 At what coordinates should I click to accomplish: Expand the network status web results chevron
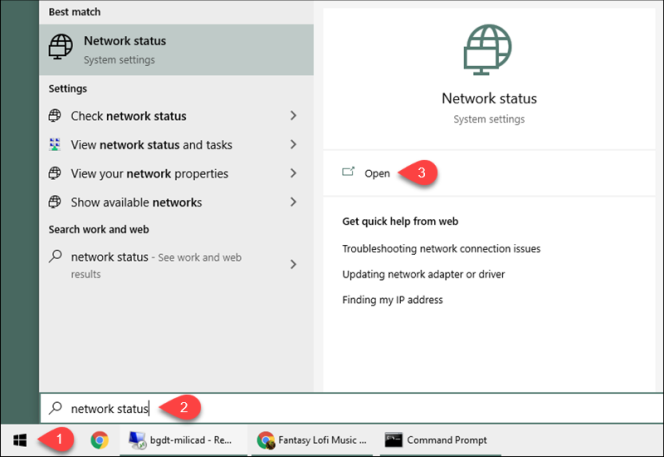[293, 265]
